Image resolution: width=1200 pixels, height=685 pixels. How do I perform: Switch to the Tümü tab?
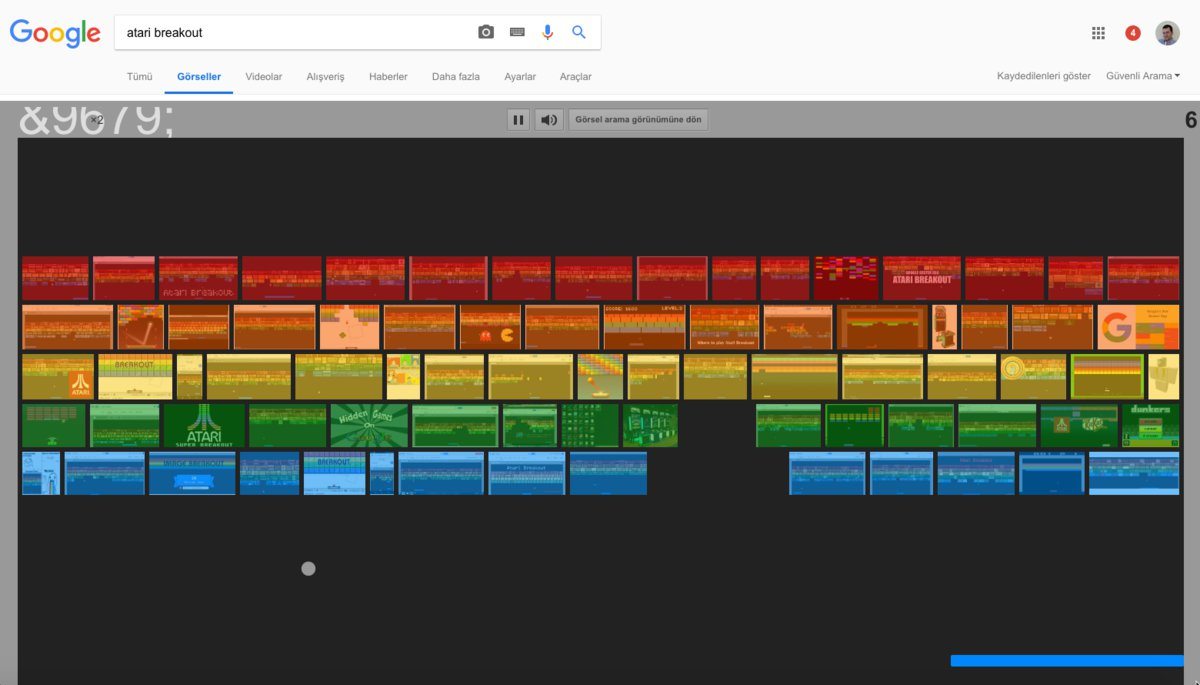[139, 77]
